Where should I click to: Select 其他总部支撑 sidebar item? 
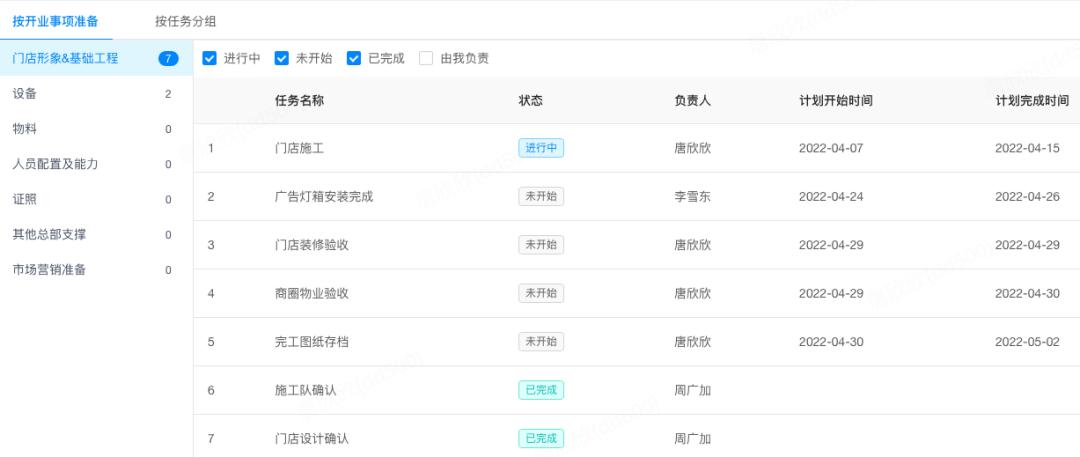tap(96, 234)
